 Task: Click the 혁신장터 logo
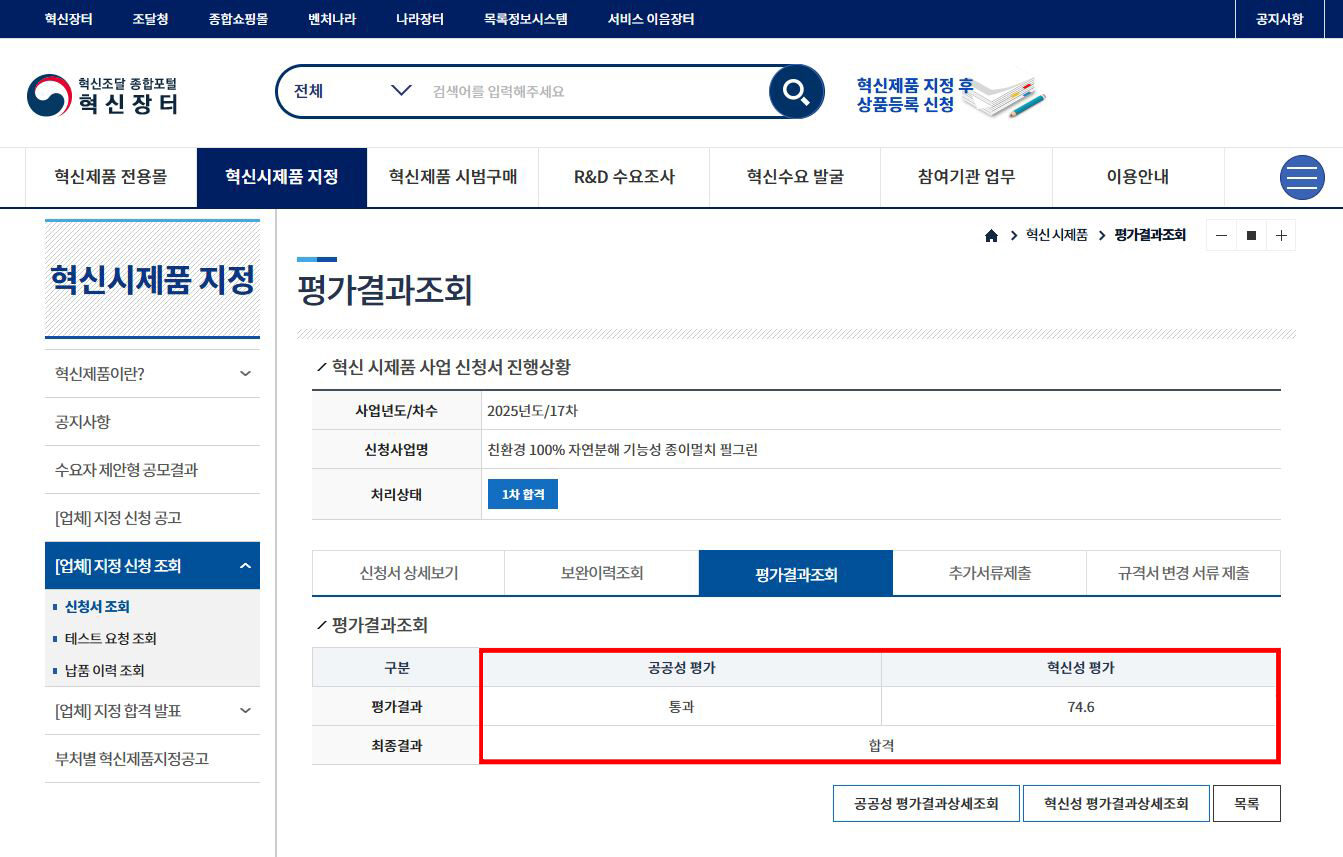click(x=103, y=94)
